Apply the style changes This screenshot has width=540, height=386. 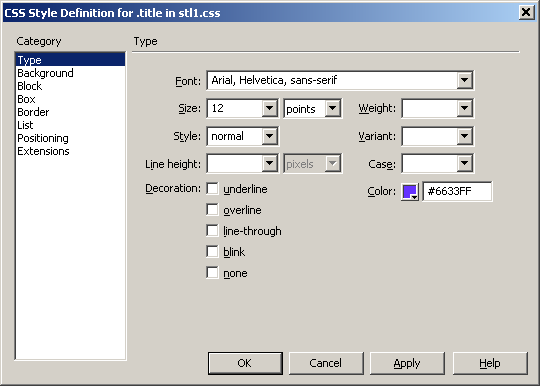[407, 363]
